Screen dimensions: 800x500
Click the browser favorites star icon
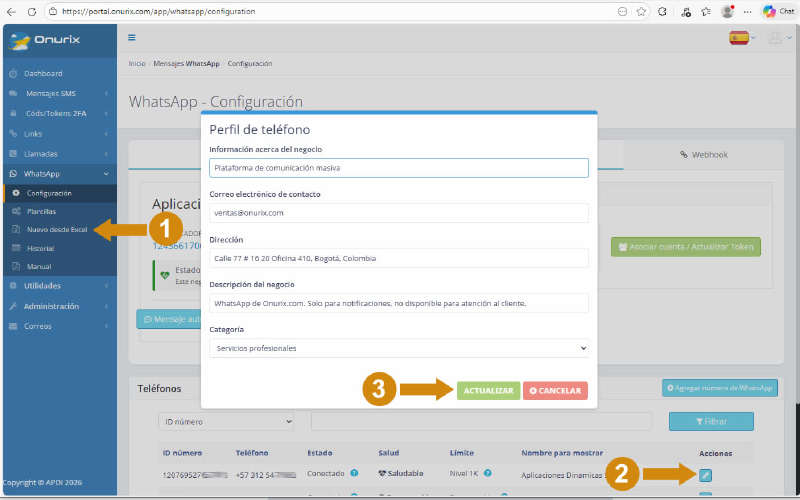pos(641,11)
